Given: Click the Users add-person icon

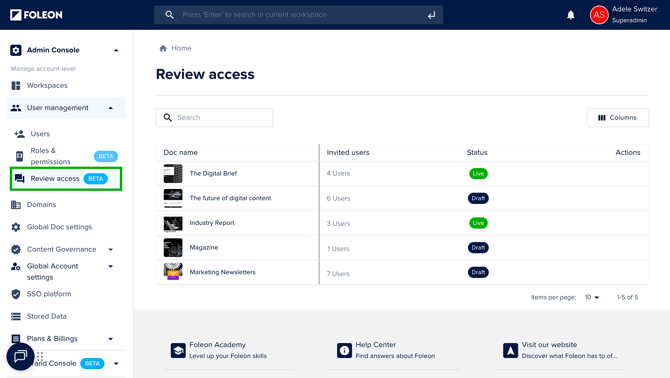Looking at the screenshot, I should click(x=20, y=134).
